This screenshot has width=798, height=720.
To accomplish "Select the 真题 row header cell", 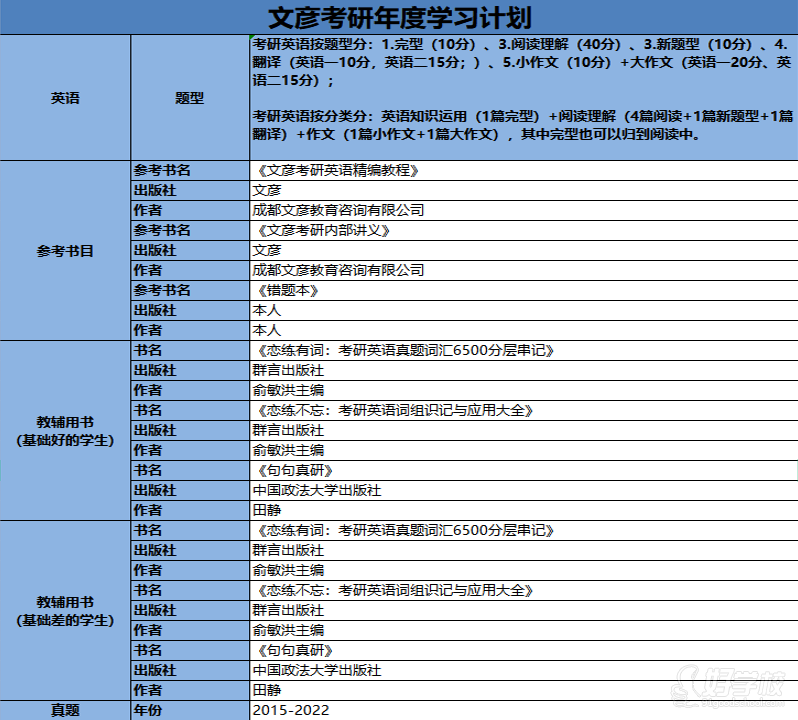I will coord(65,710).
